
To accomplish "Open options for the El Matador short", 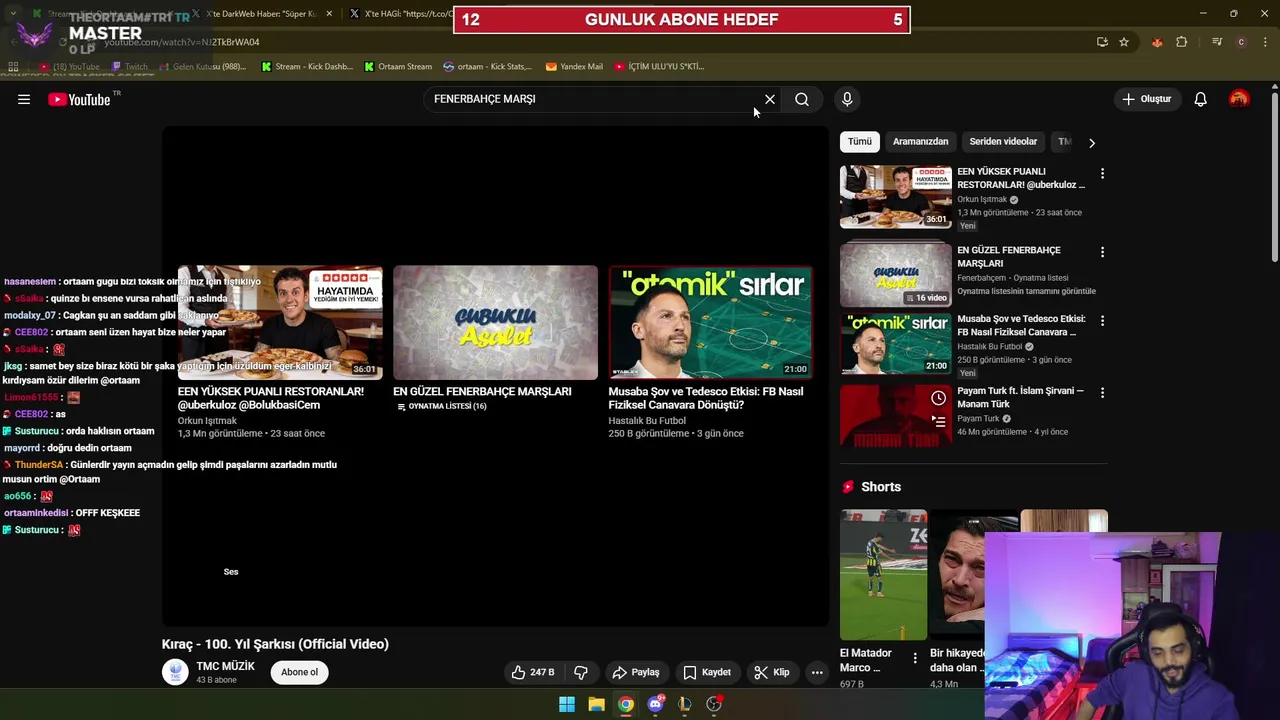I will pos(914,657).
